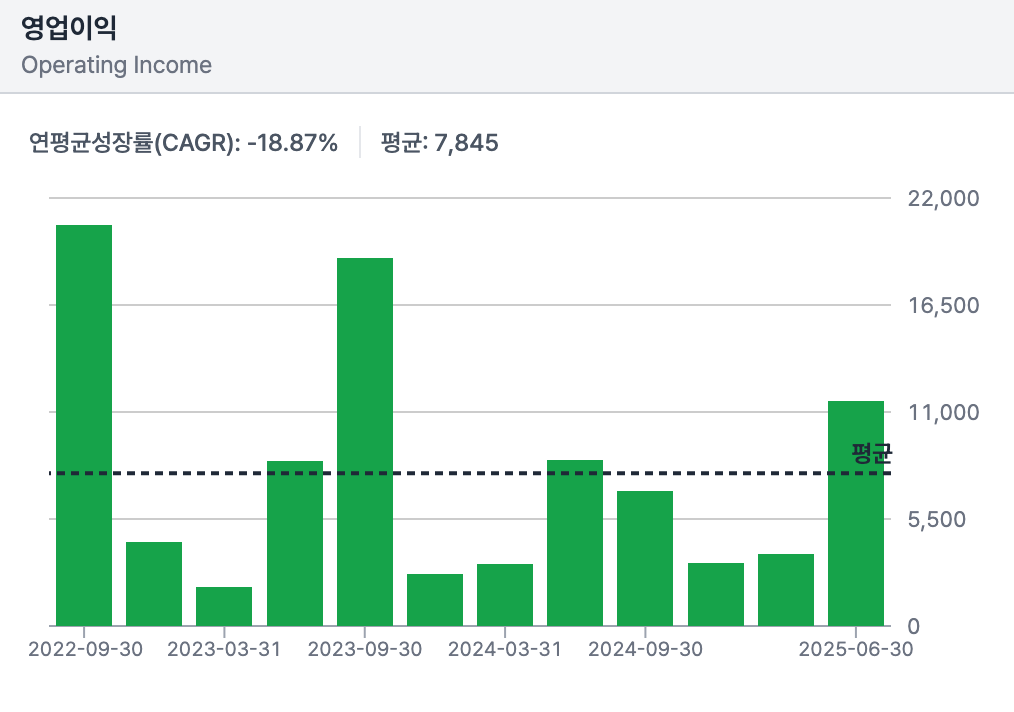Select the tallest bar after 2023-09-30 tick
Screen dimensions: 1014x712
(856, 513)
